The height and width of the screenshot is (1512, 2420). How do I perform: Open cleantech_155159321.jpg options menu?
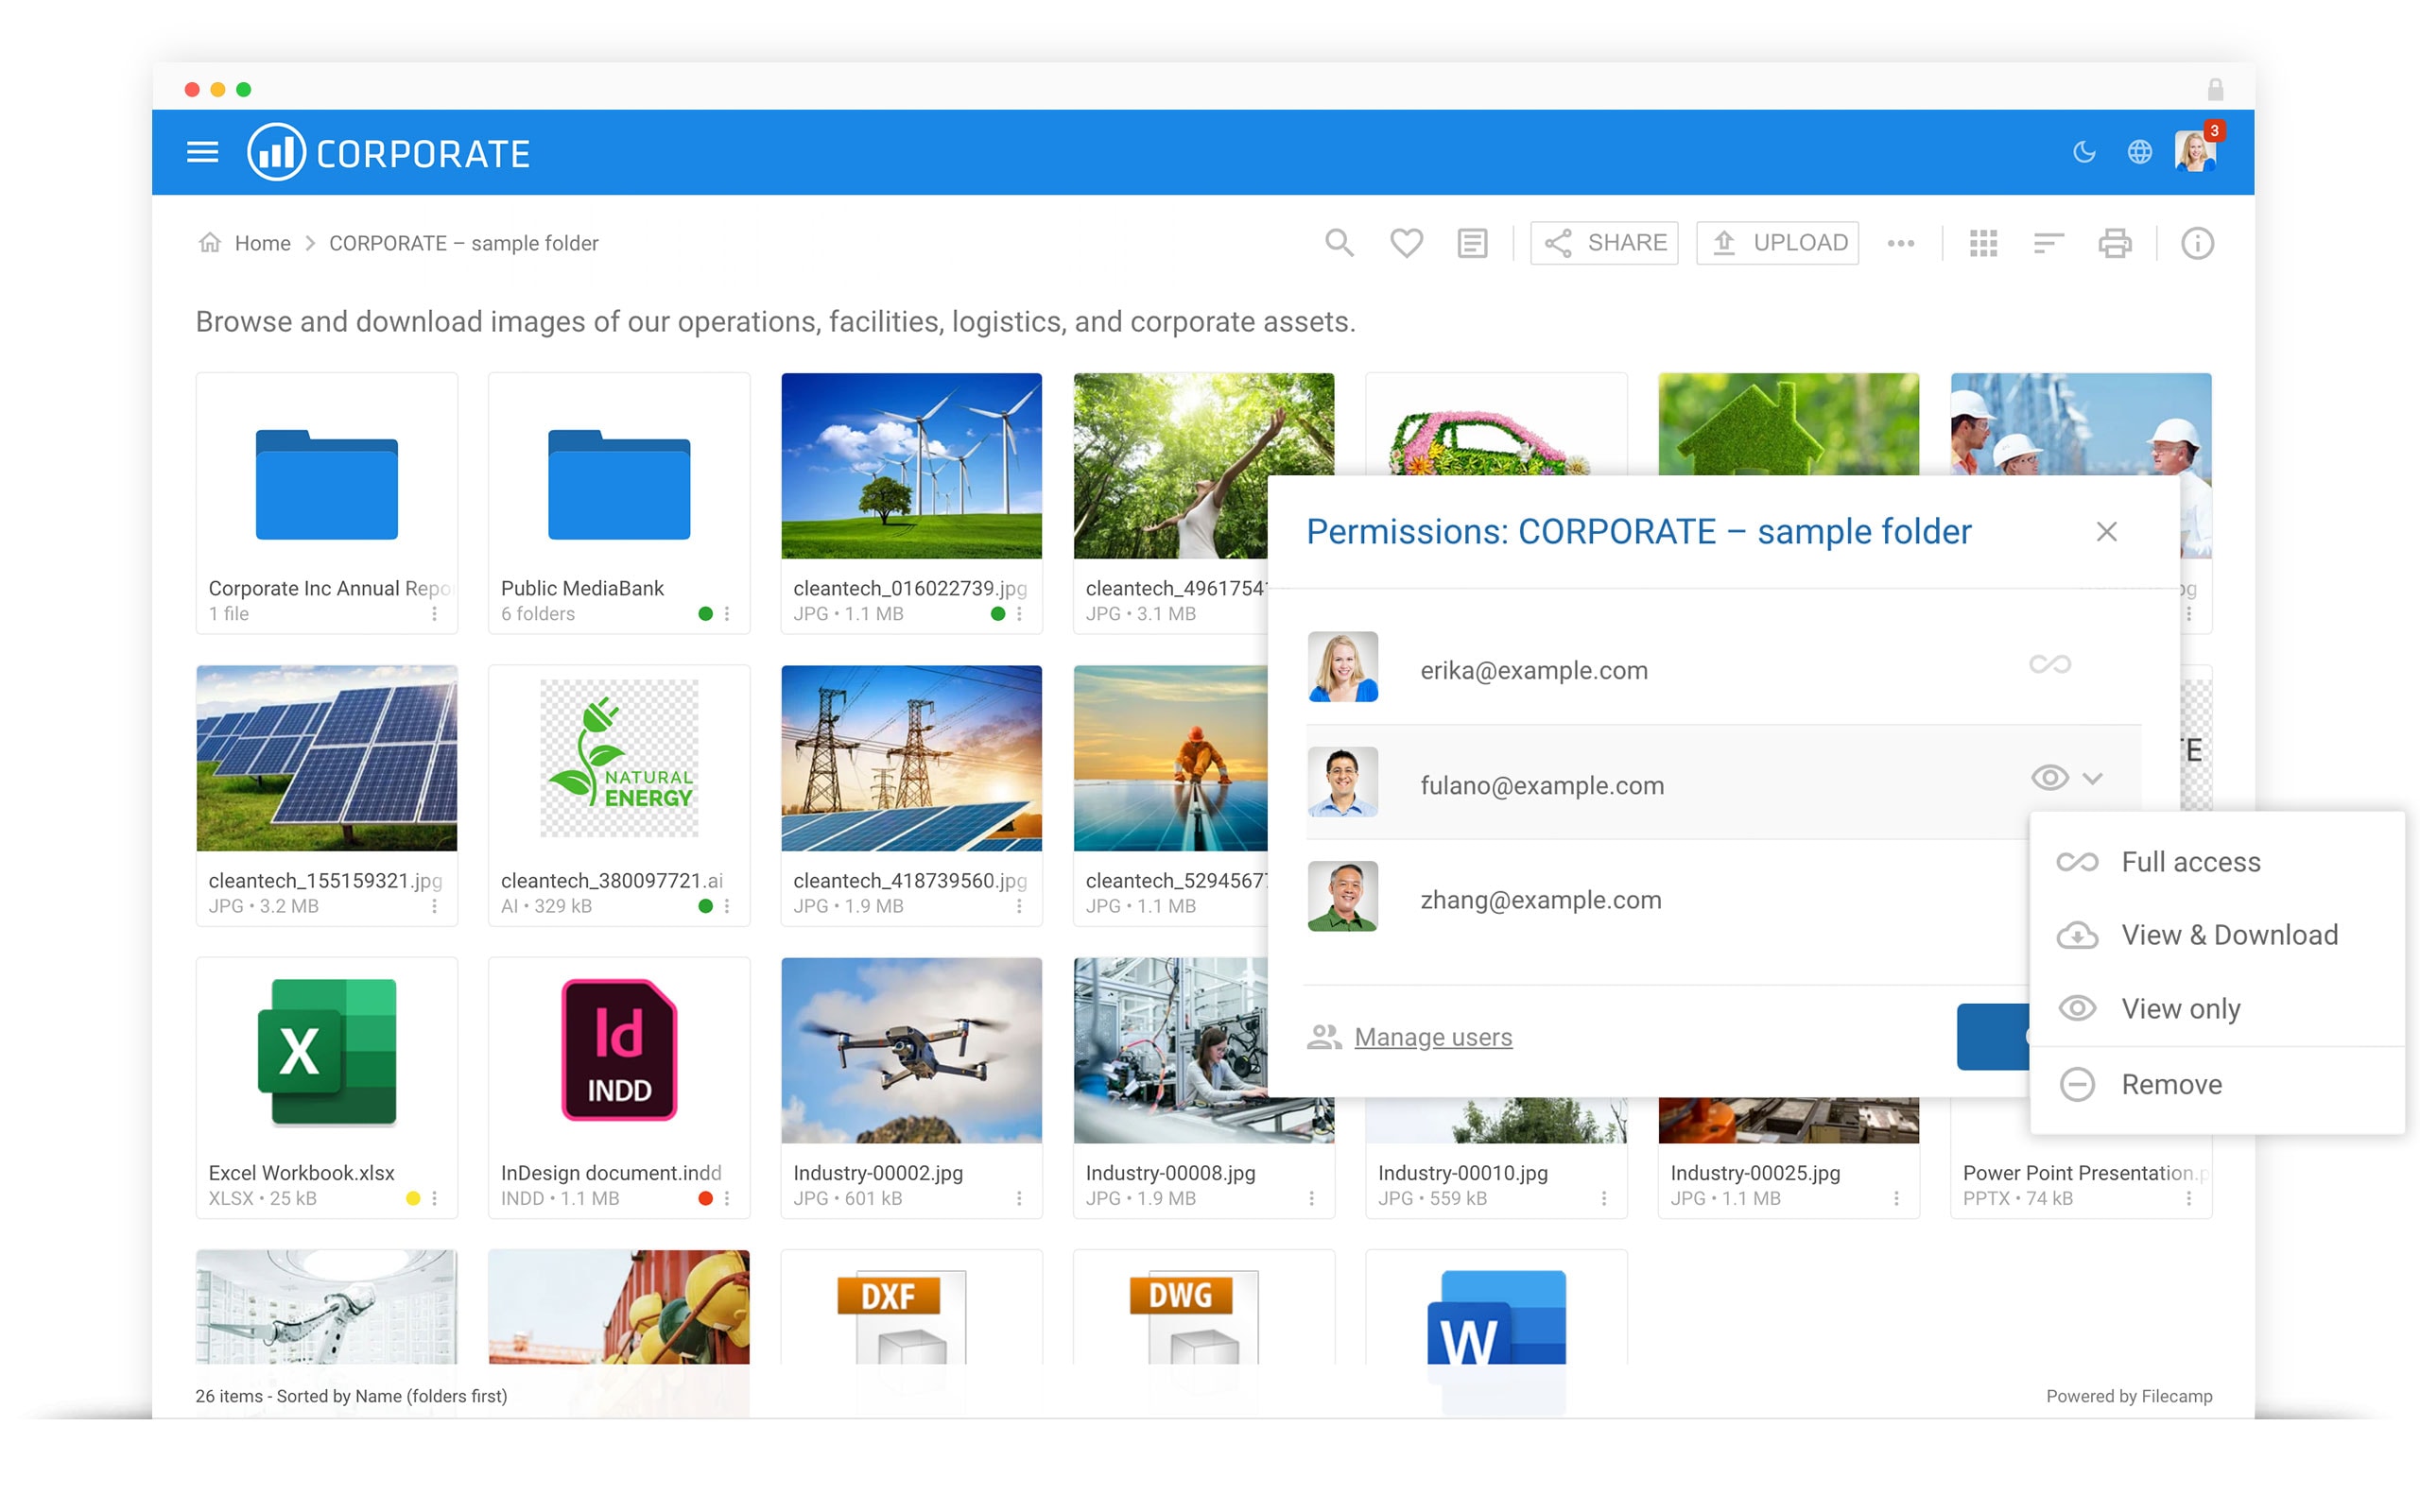pos(434,906)
